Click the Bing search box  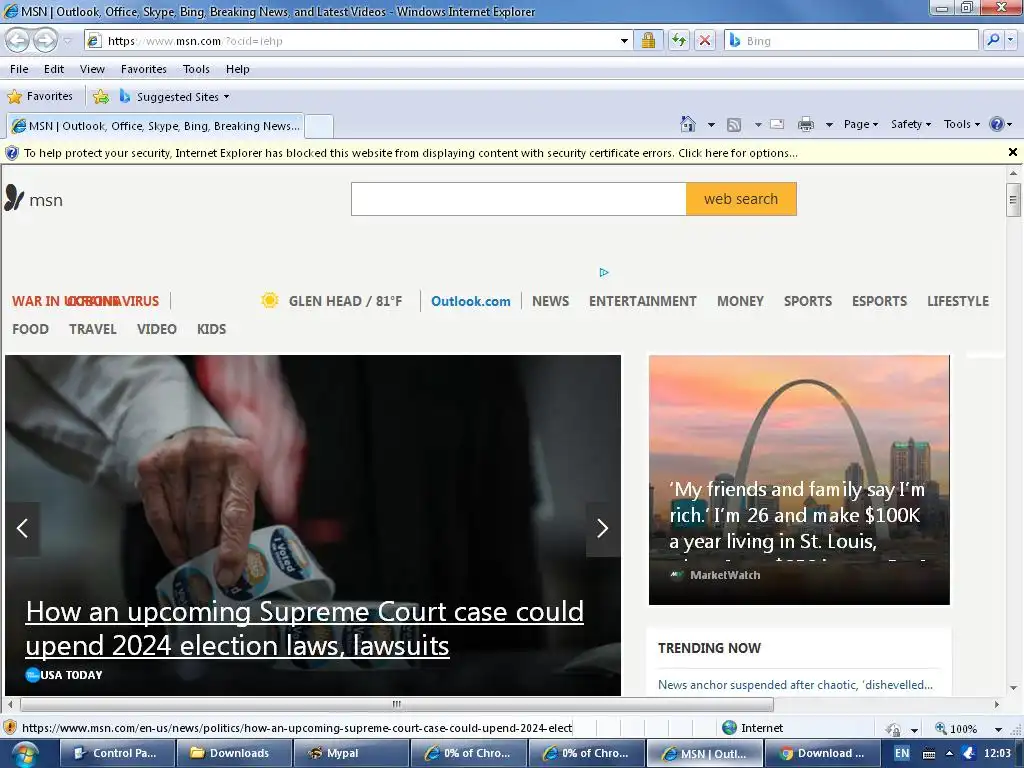coord(854,40)
